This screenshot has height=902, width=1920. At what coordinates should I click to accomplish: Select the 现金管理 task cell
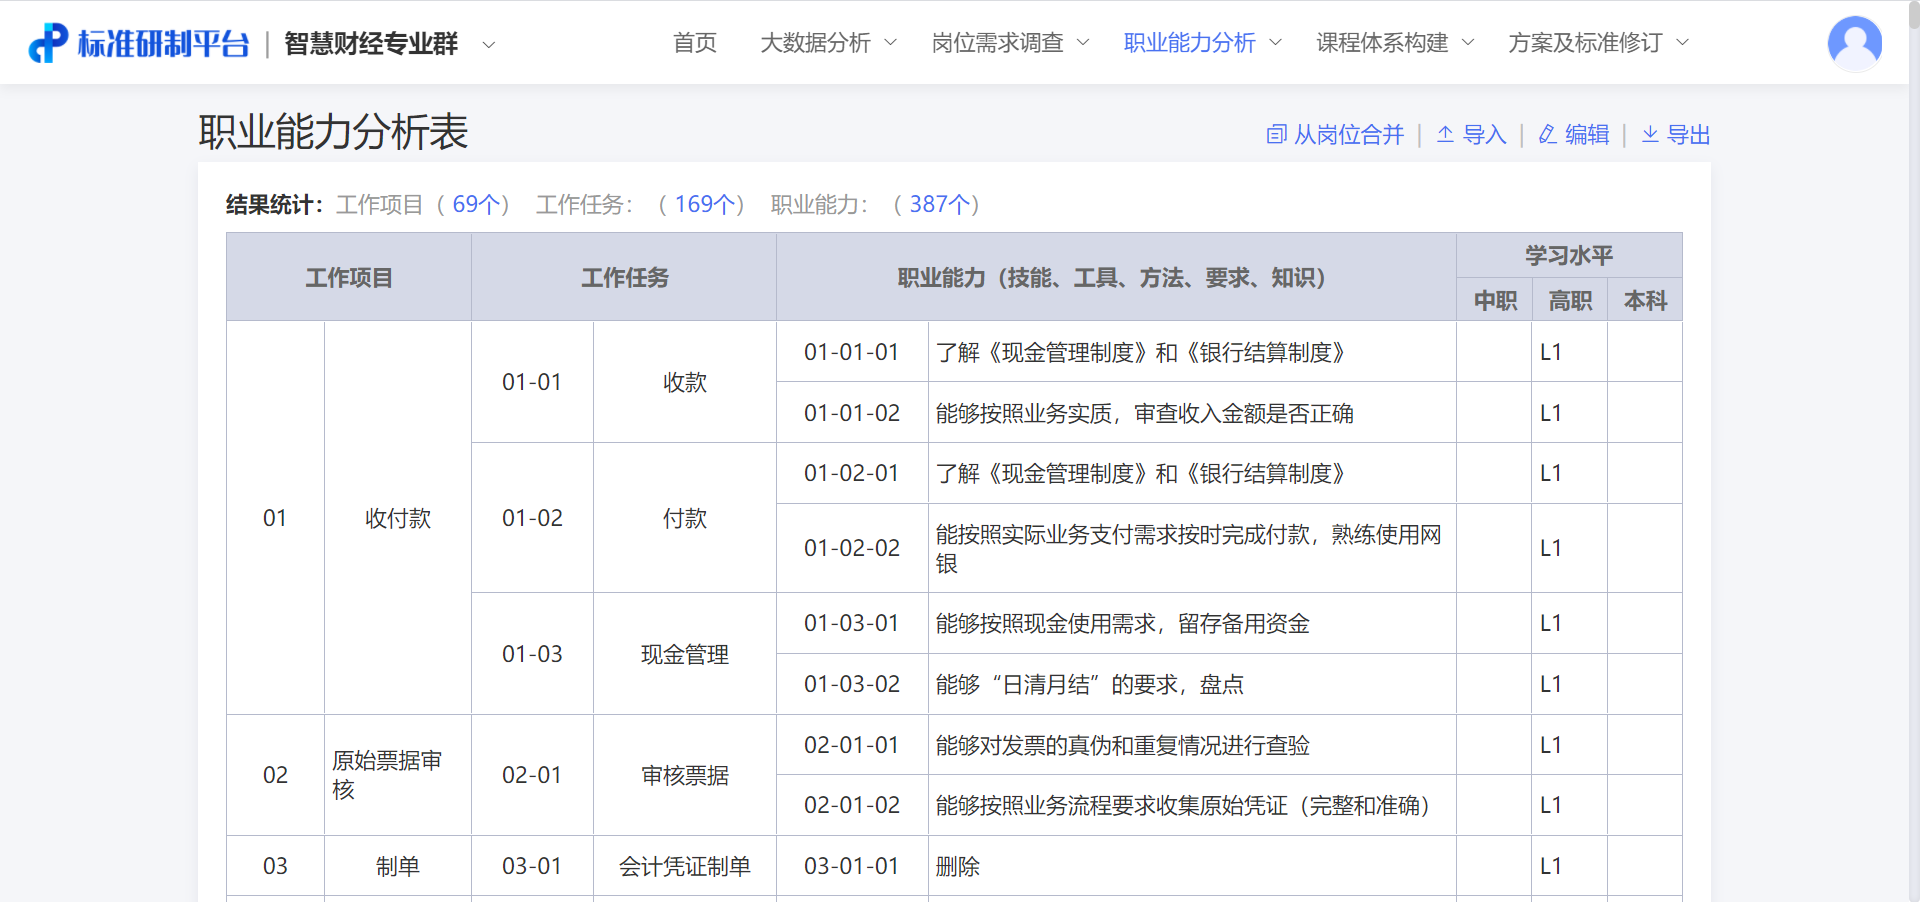(685, 654)
